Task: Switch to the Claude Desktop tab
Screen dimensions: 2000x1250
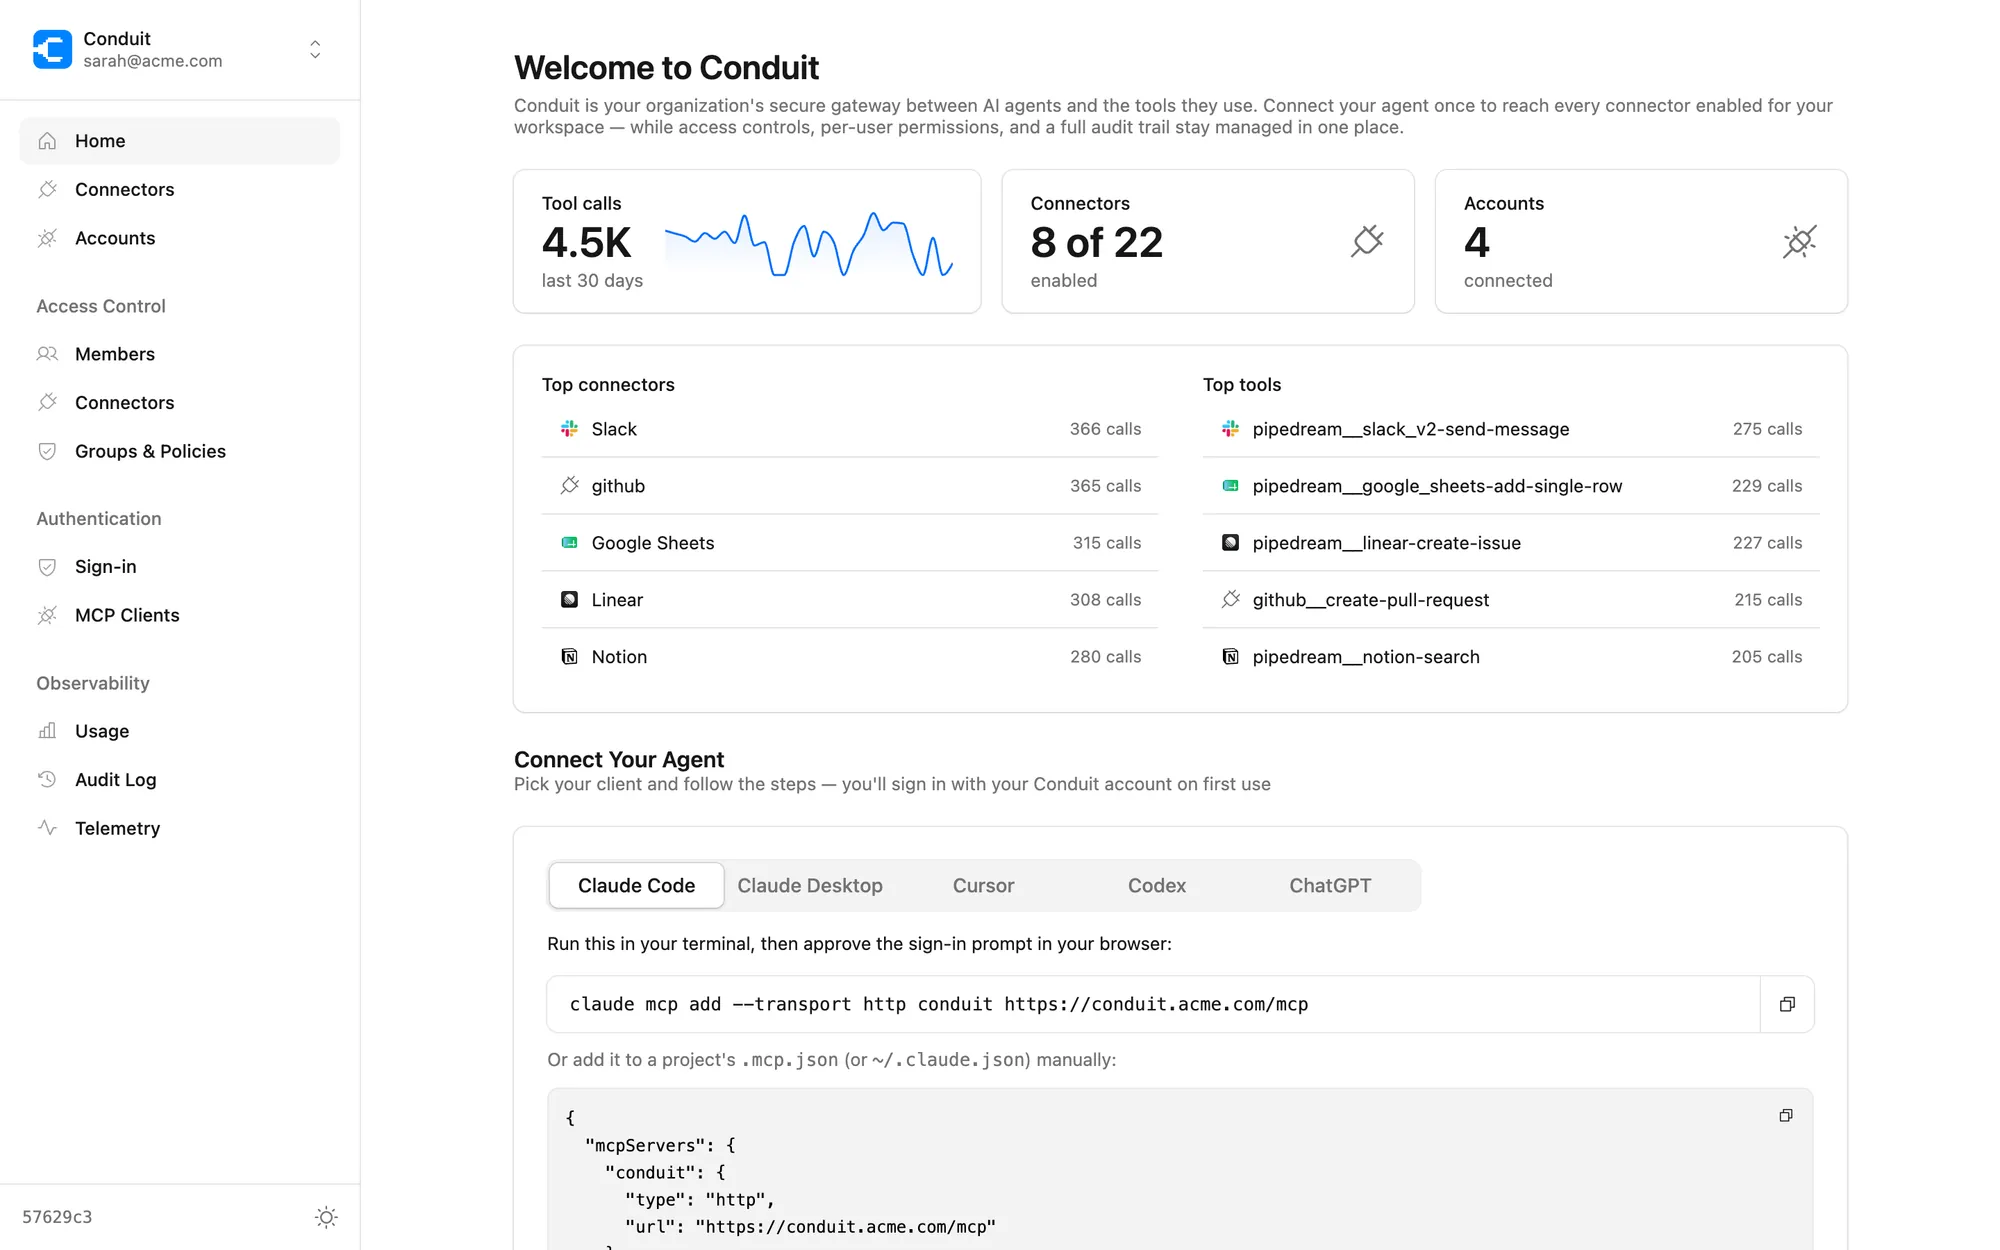Action: tap(810, 886)
